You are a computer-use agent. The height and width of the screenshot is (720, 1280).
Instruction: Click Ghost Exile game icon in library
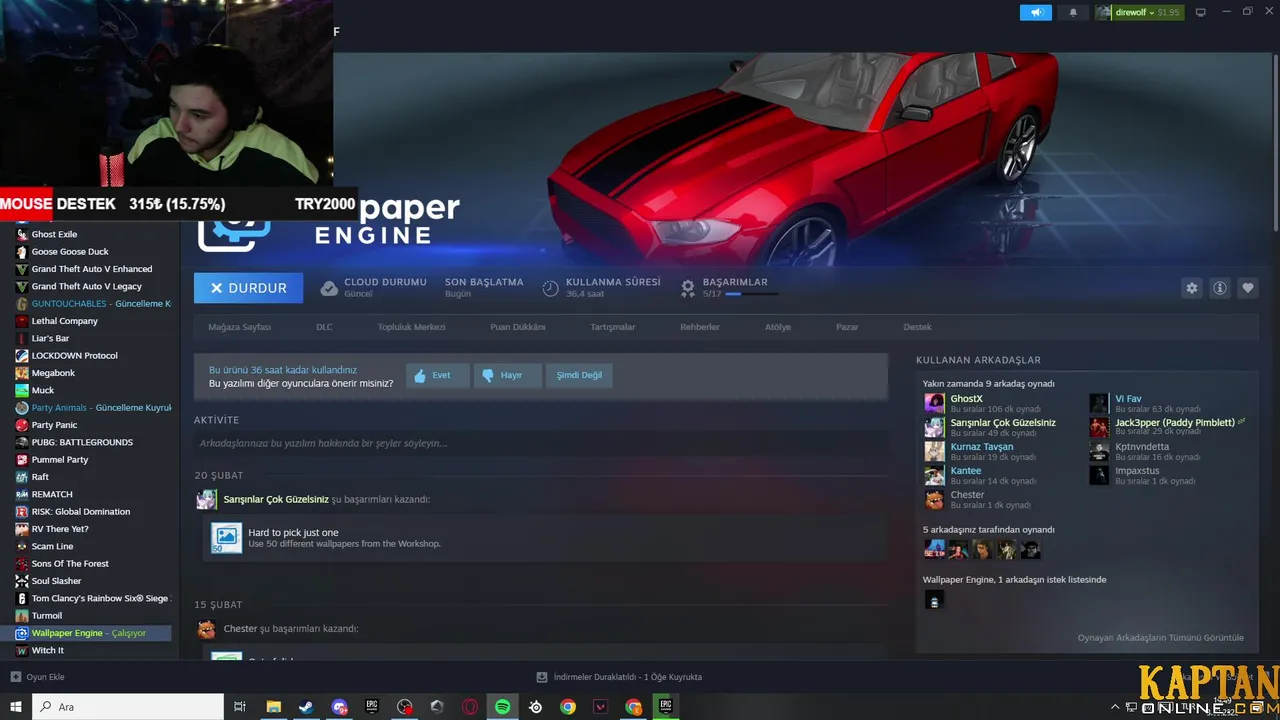tap(22, 234)
